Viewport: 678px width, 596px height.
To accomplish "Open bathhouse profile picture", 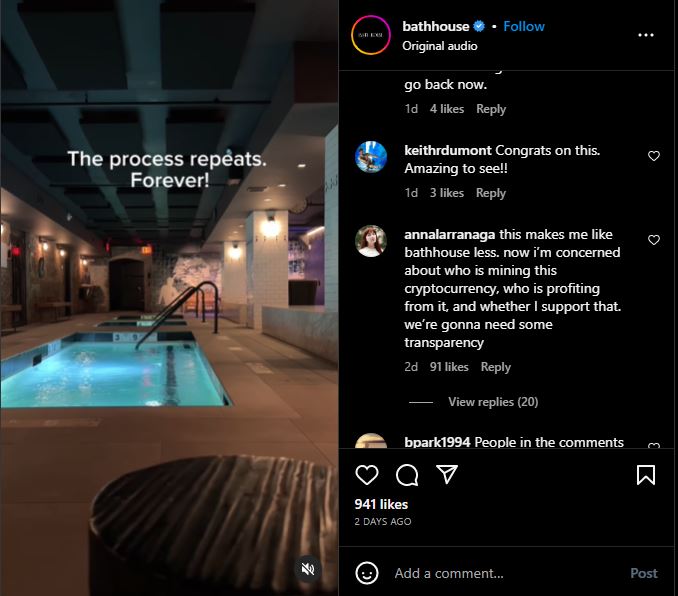I will (x=371, y=35).
